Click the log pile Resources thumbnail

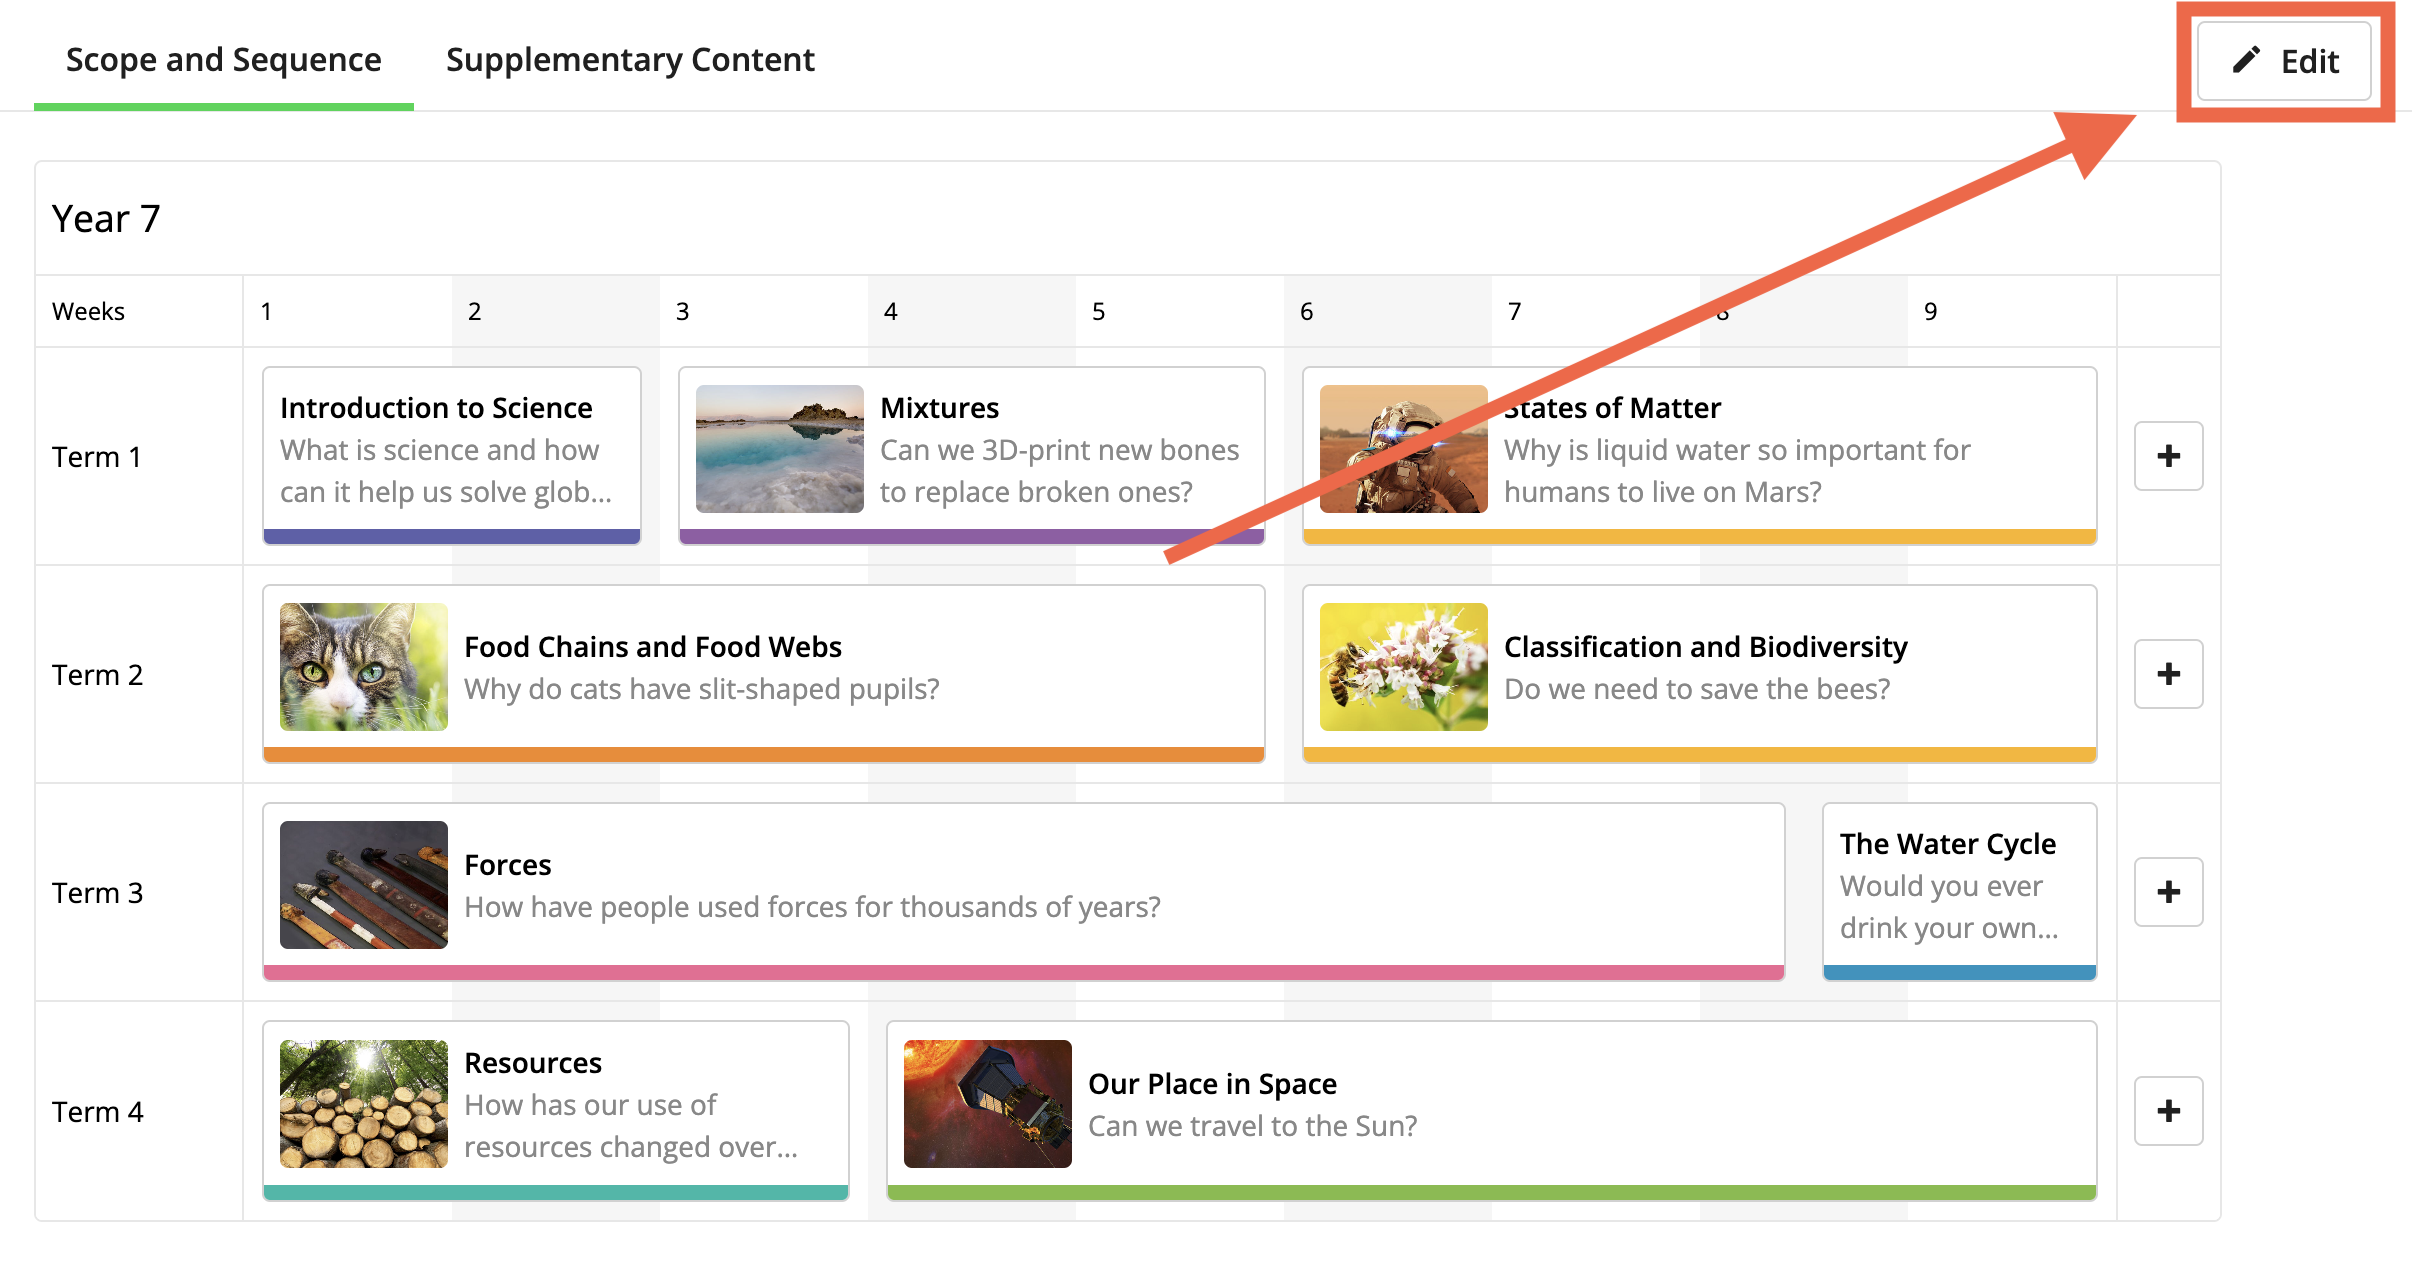click(363, 1104)
